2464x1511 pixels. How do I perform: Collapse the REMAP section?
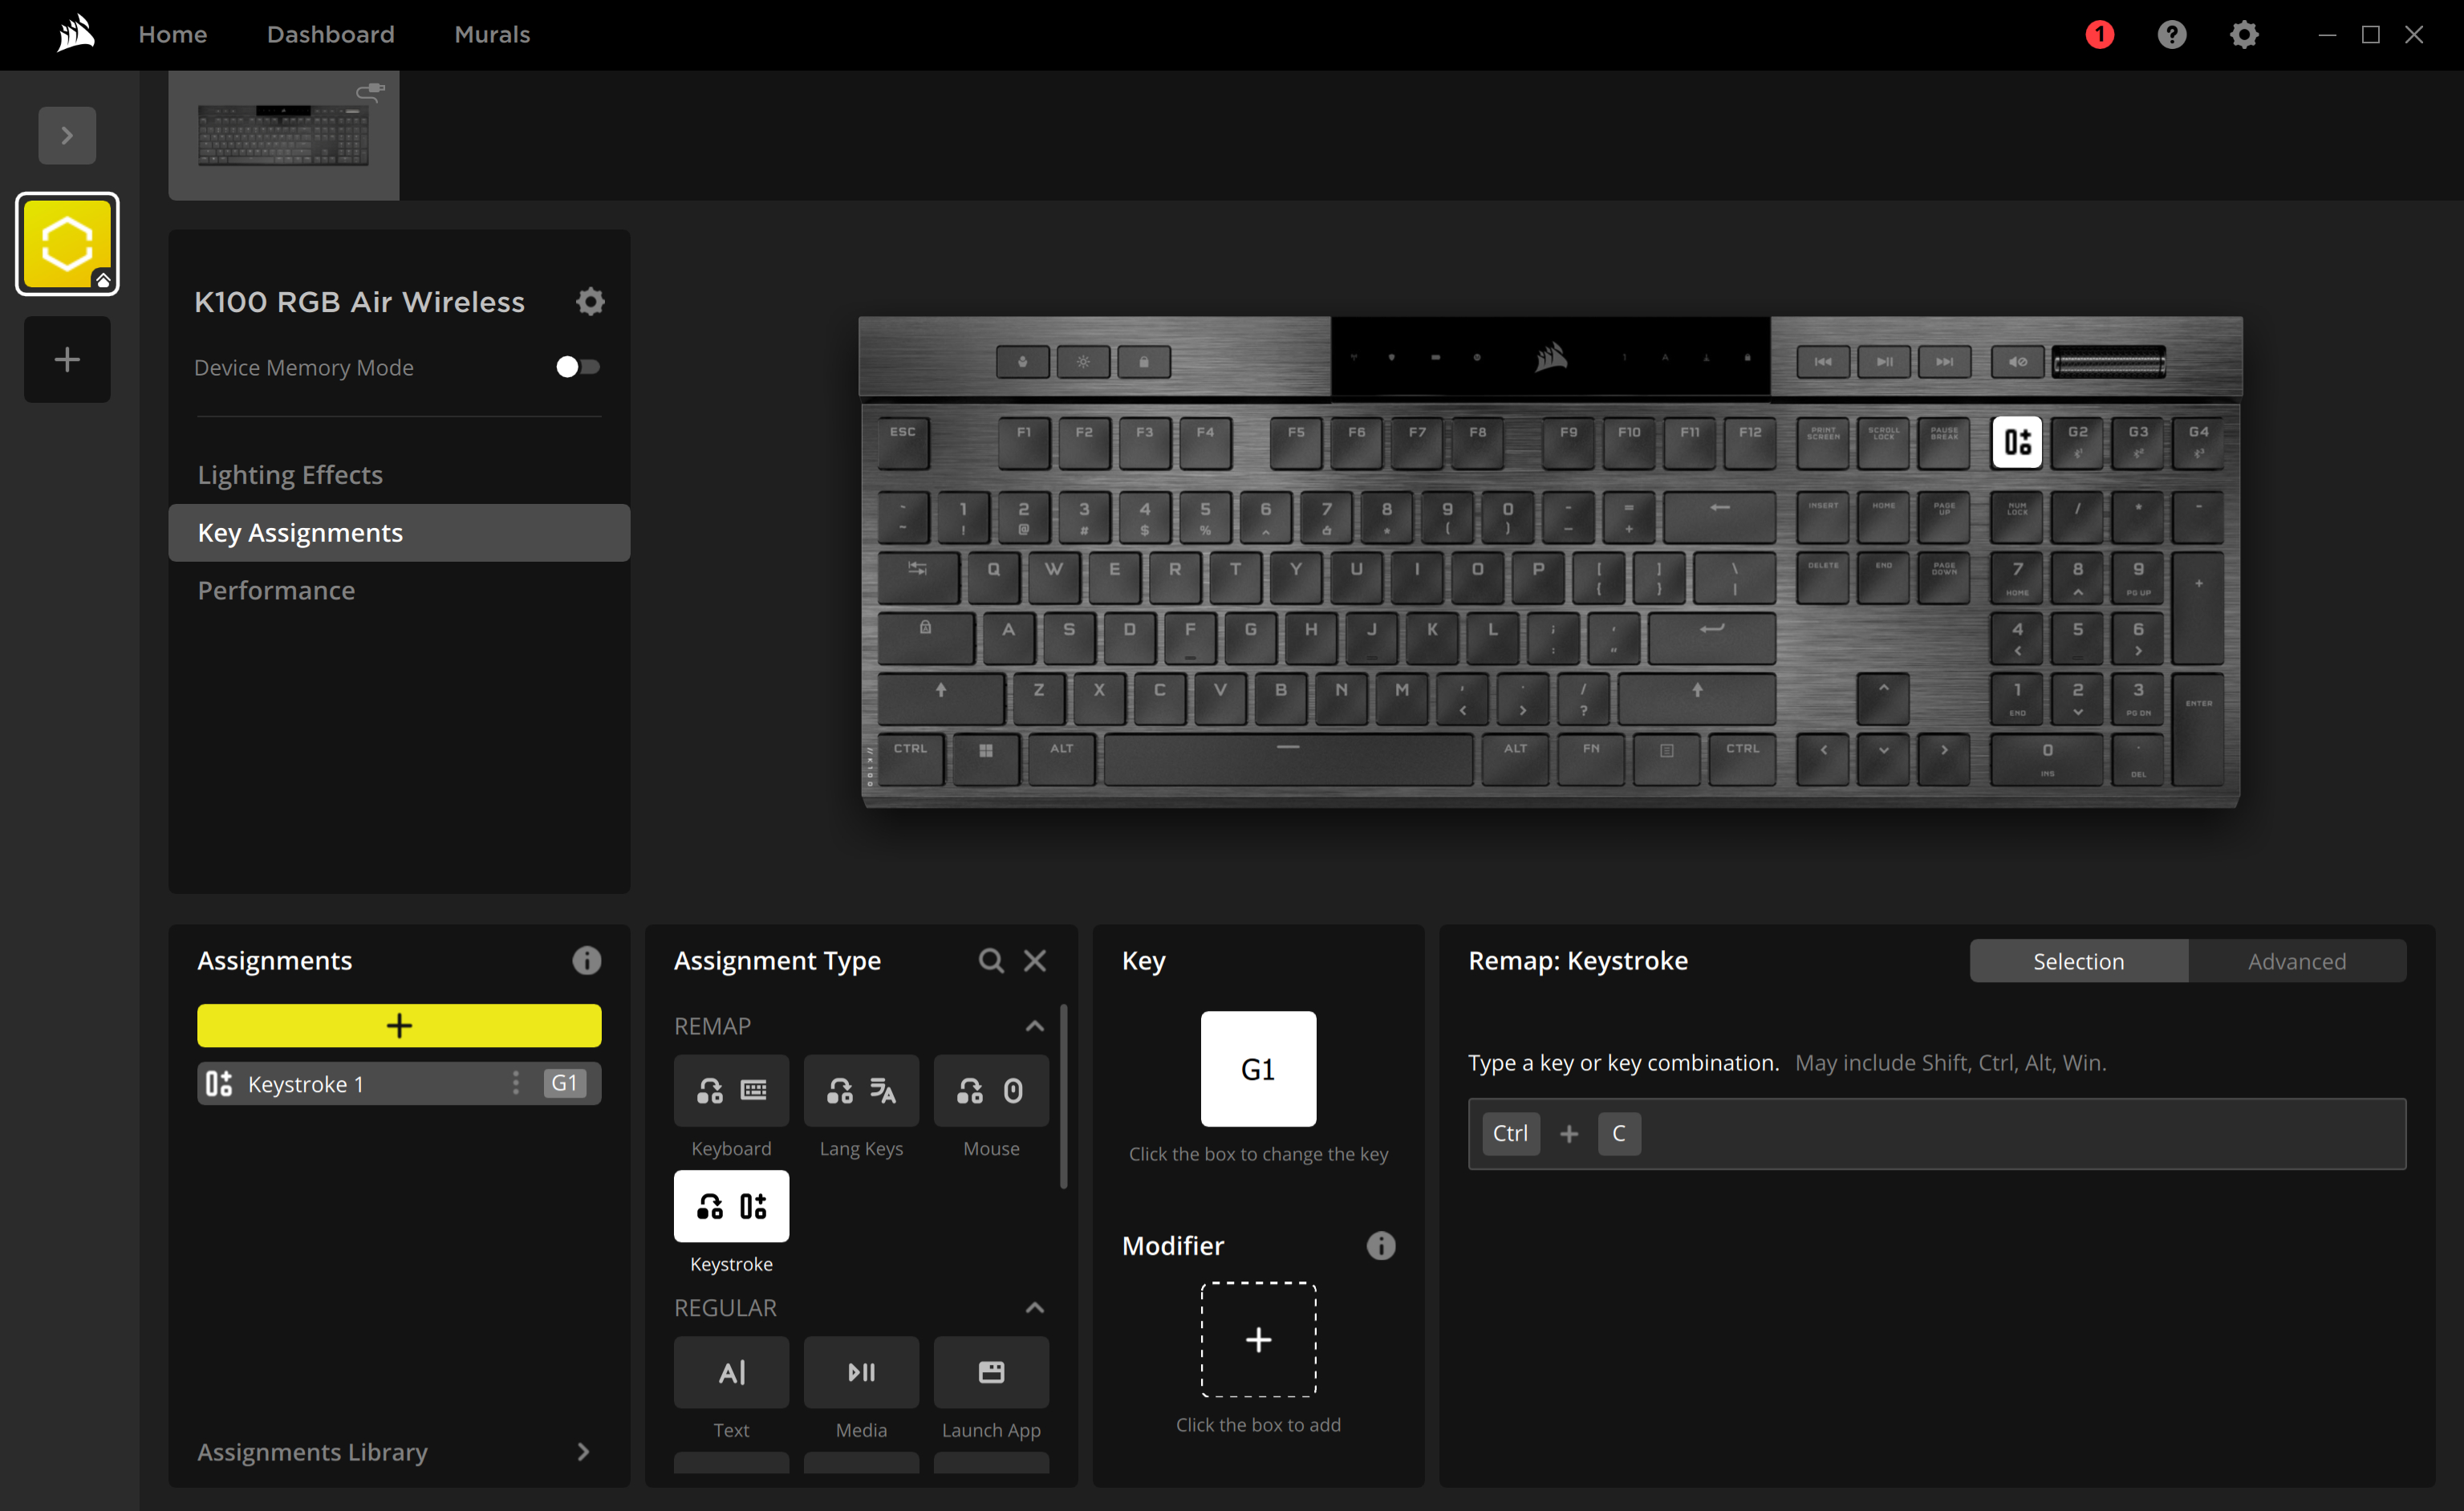click(1034, 1026)
